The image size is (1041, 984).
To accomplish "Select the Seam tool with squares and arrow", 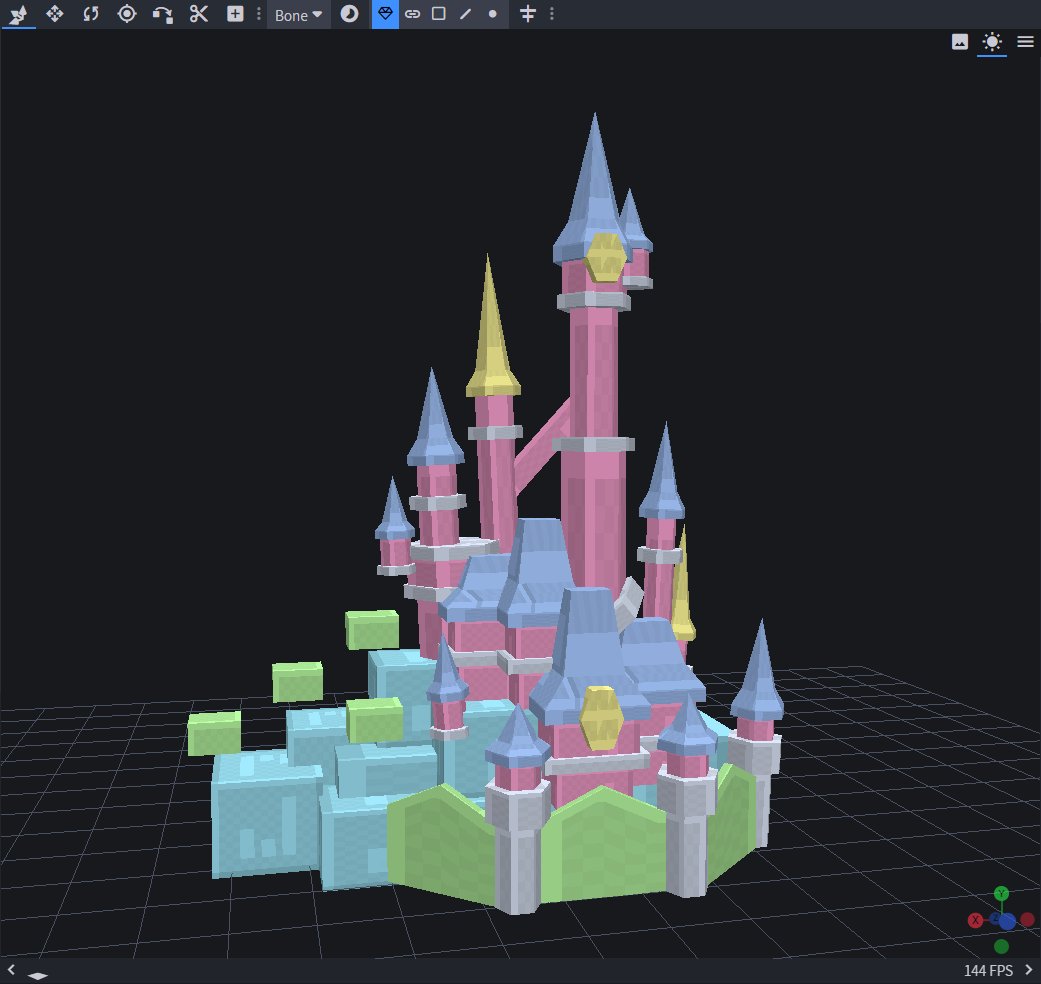I will [163, 15].
